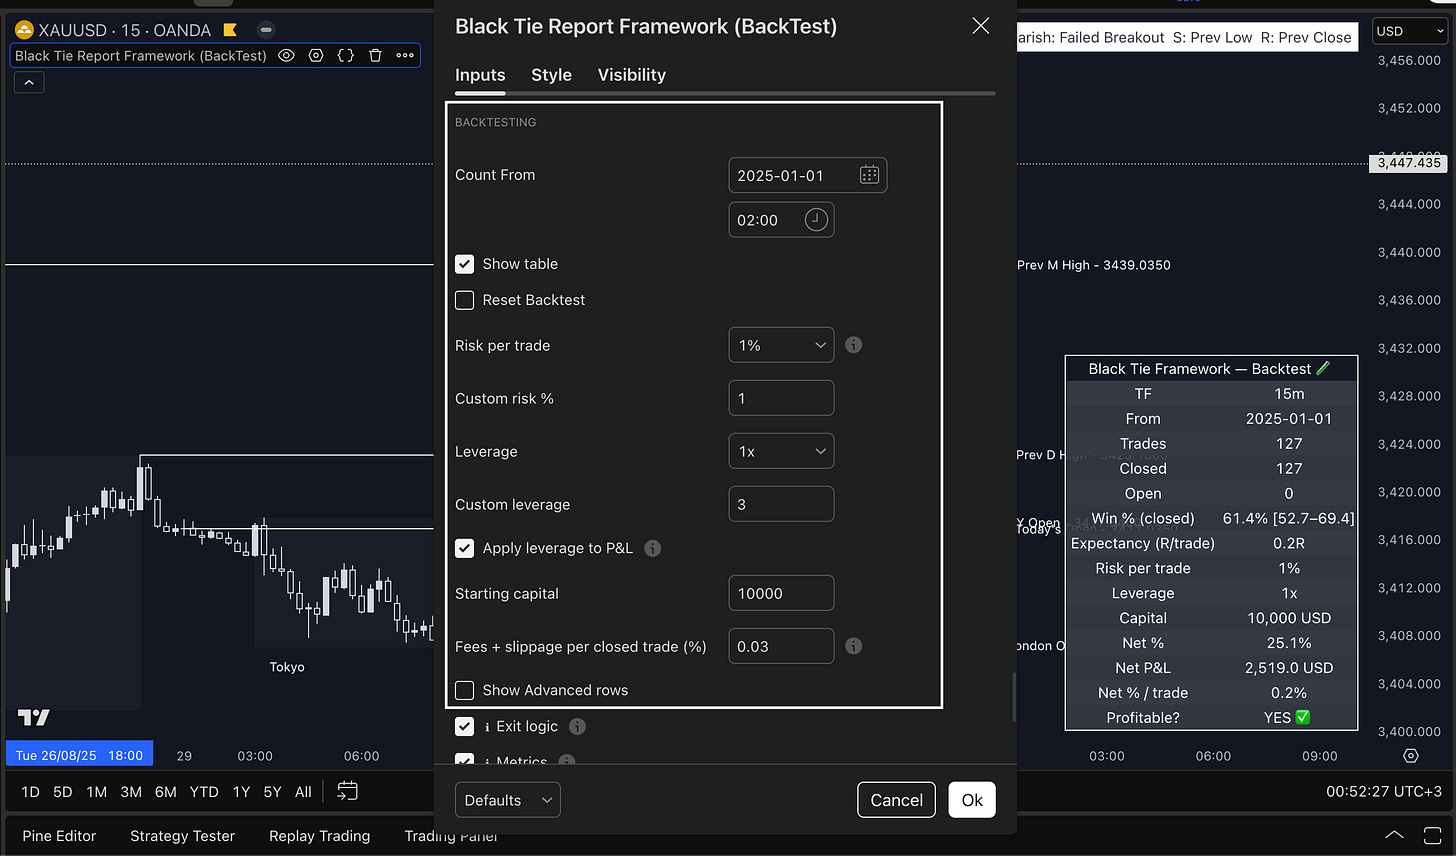1456x856 pixels.
Task: Toggle Show table checkbox
Action: click(464, 264)
